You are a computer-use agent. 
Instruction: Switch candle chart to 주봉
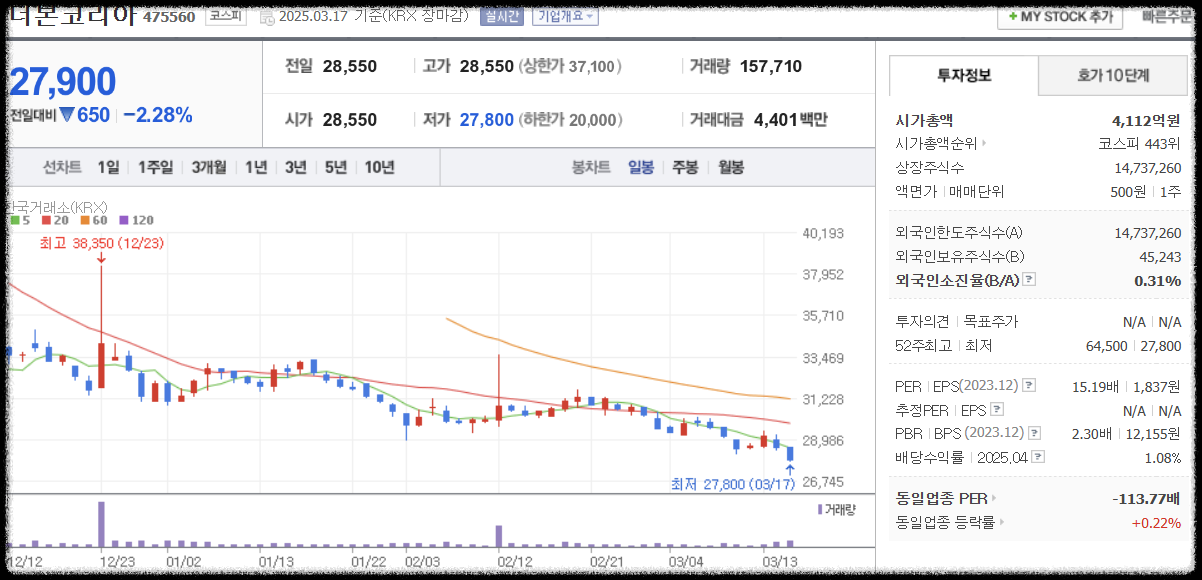click(x=685, y=167)
